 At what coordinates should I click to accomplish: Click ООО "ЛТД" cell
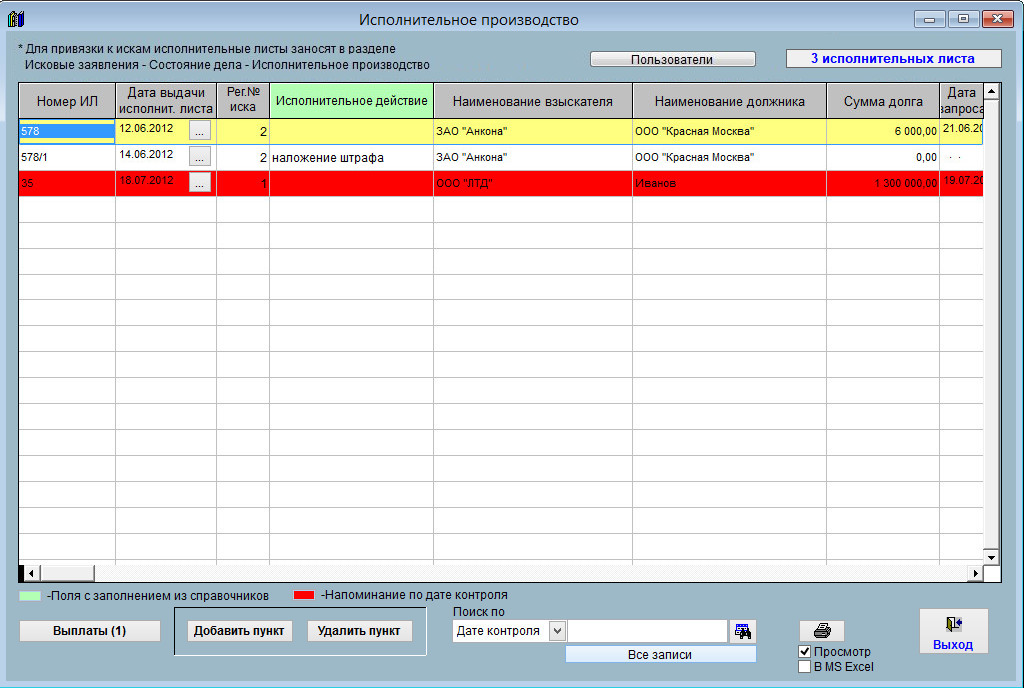pos(533,183)
